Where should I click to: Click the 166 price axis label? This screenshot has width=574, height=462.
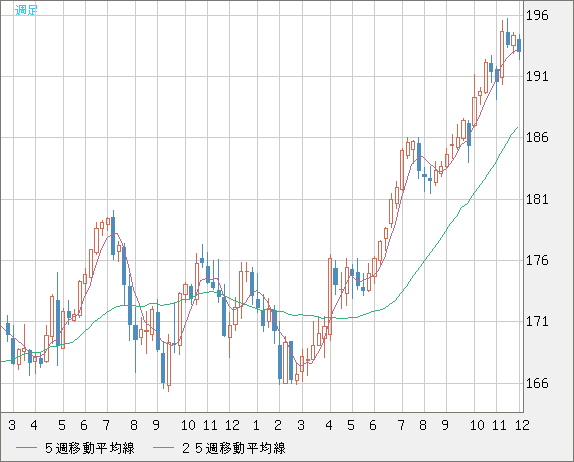[537, 384]
